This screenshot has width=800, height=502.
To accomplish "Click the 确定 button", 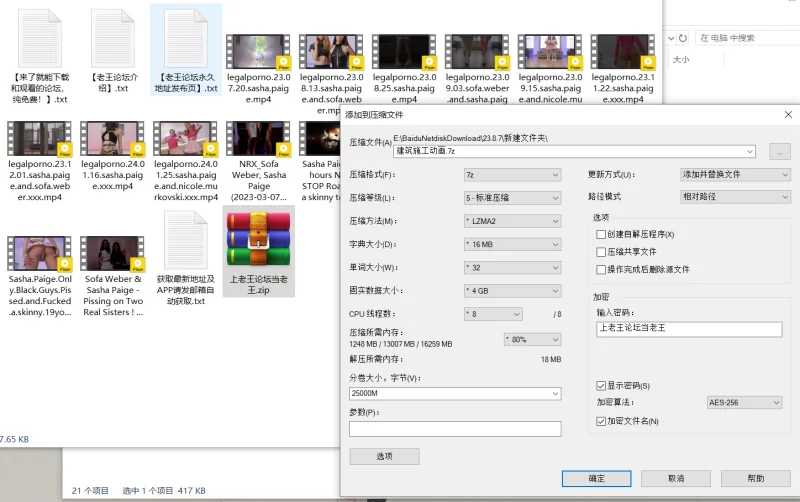I will tap(596, 479).
